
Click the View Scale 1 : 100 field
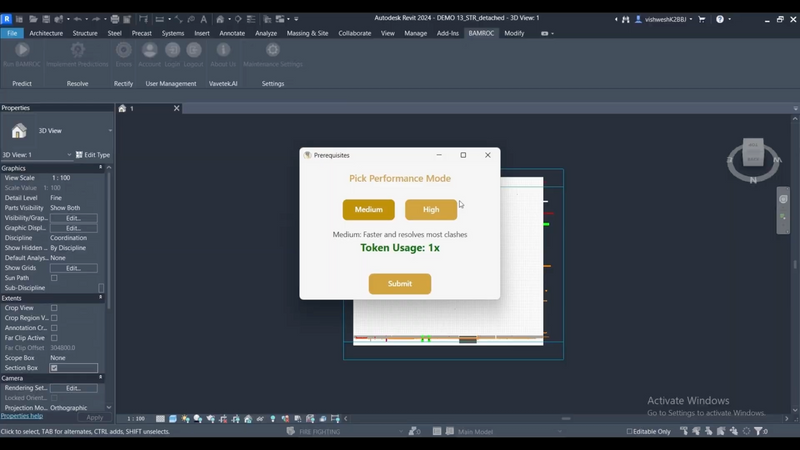point(74,178)
